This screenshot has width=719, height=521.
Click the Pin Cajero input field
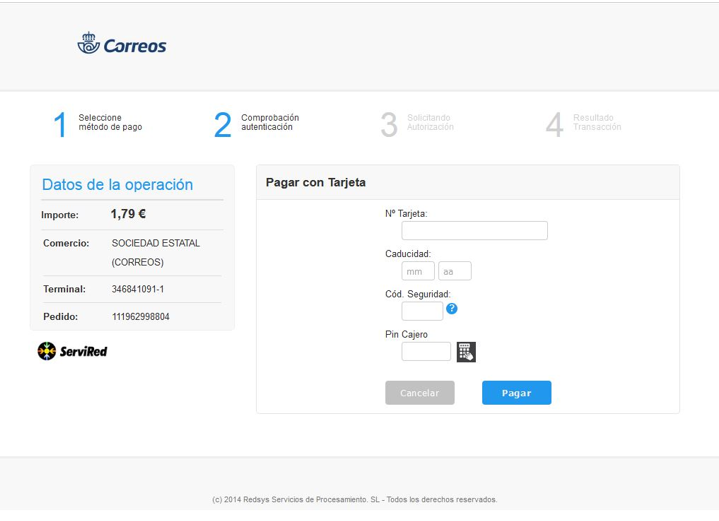click(x=426, y=351)
